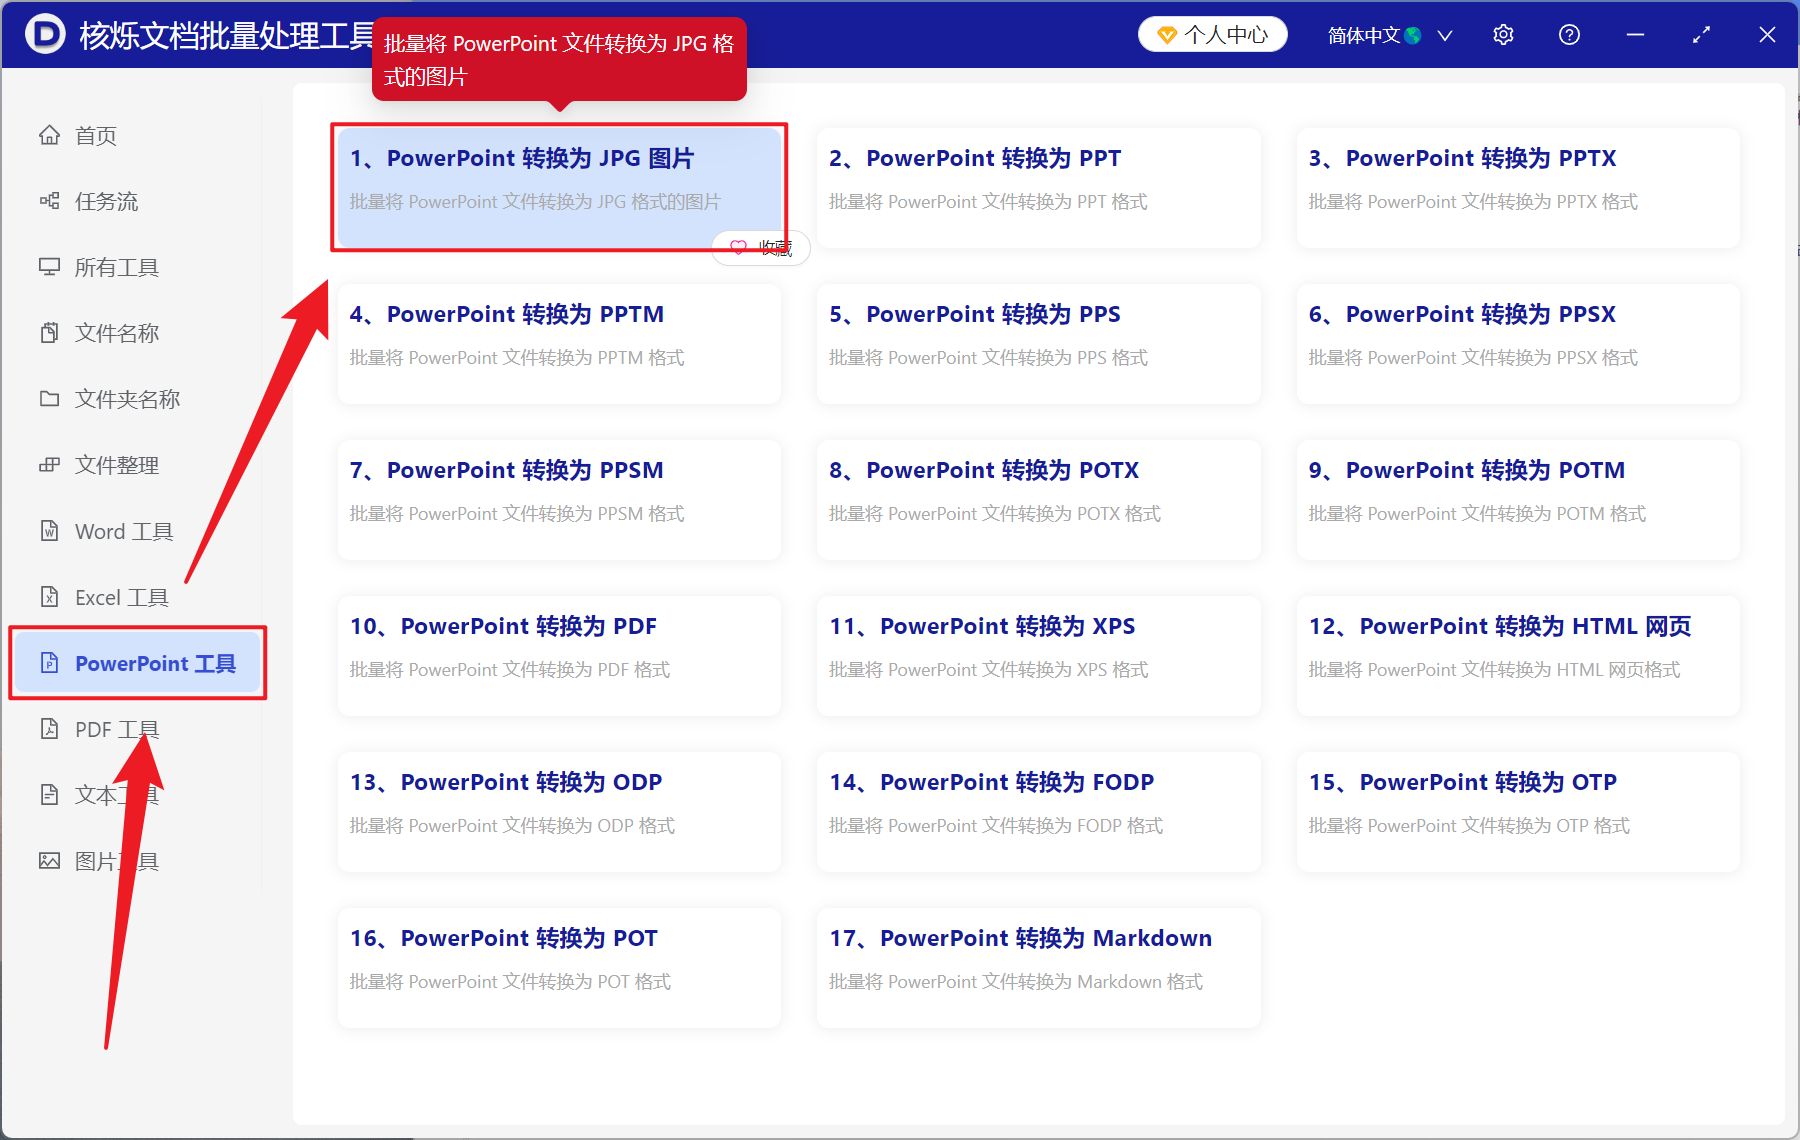The width and height of the screenshot is (1800, 1140).
Task: Open 个人中心 personal center
Action: tap(1213, 35)
